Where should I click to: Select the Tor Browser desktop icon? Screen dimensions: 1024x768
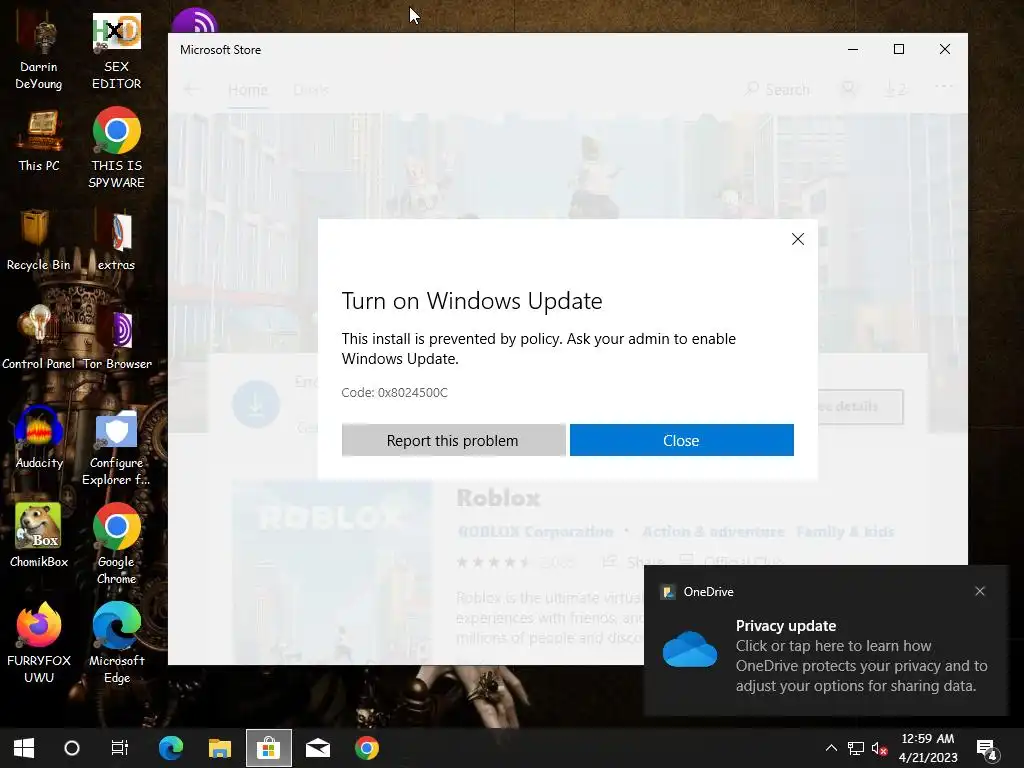pyautogui.click(x=117, y=340)
